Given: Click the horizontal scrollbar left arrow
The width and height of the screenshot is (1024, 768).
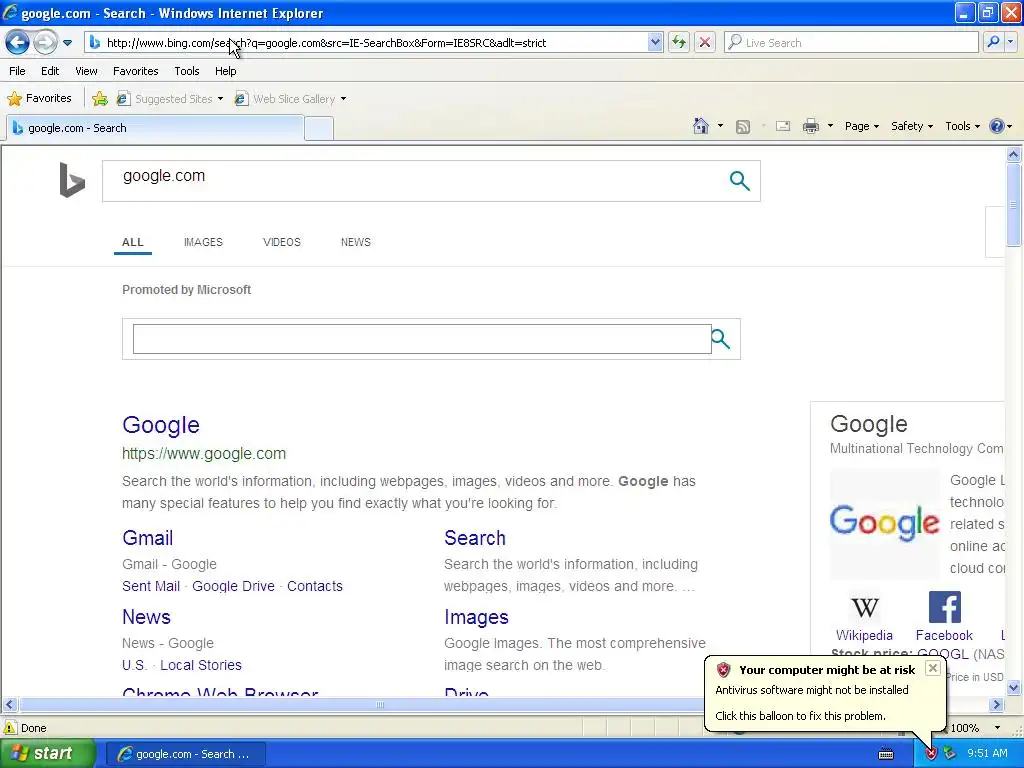Looking at the screenshot, I should pos(9,705).
